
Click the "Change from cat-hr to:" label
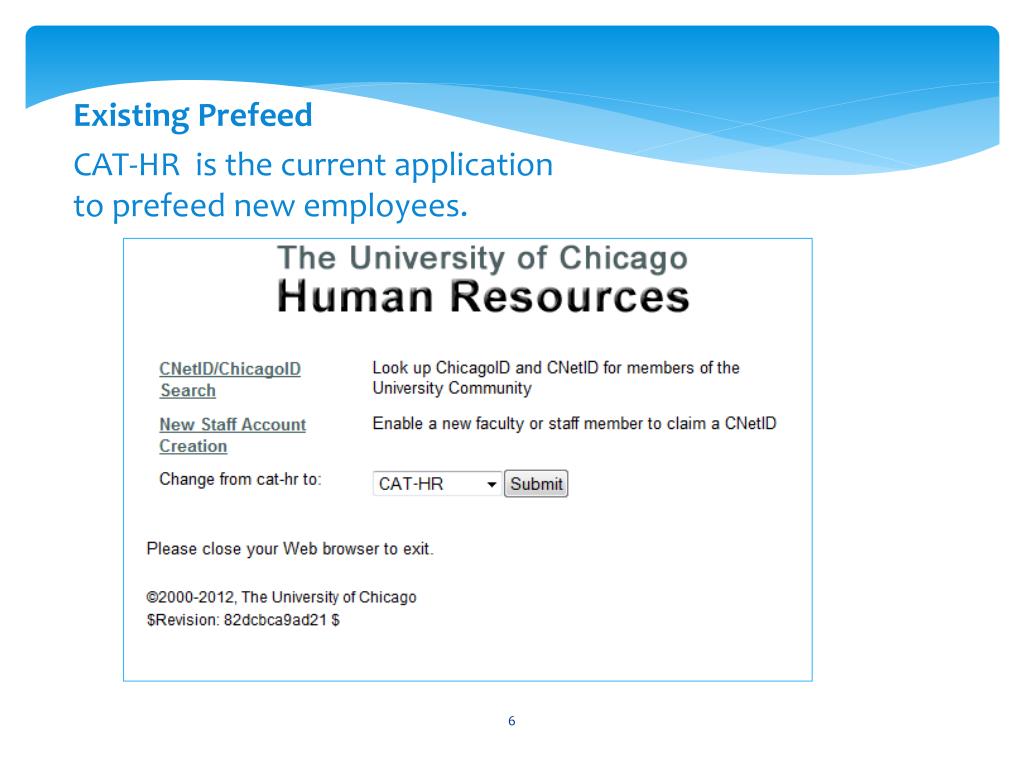pyautogui.click(x=240, y=479)
